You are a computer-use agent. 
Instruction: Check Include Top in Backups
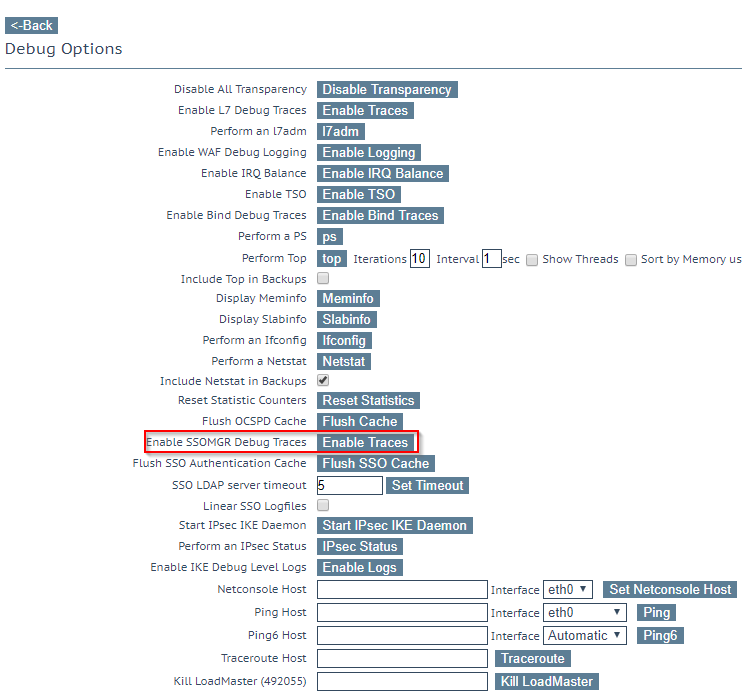(323, 278)
